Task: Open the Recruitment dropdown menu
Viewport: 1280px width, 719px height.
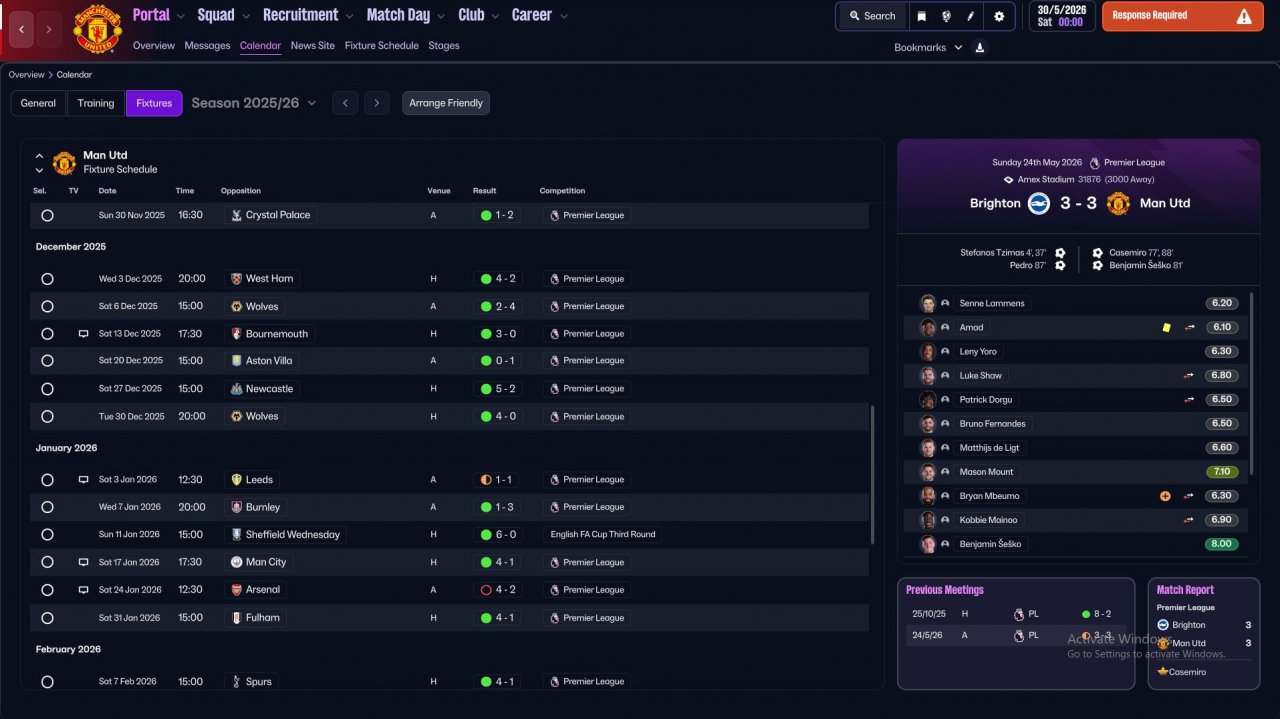Action: [x=308, y=15]
